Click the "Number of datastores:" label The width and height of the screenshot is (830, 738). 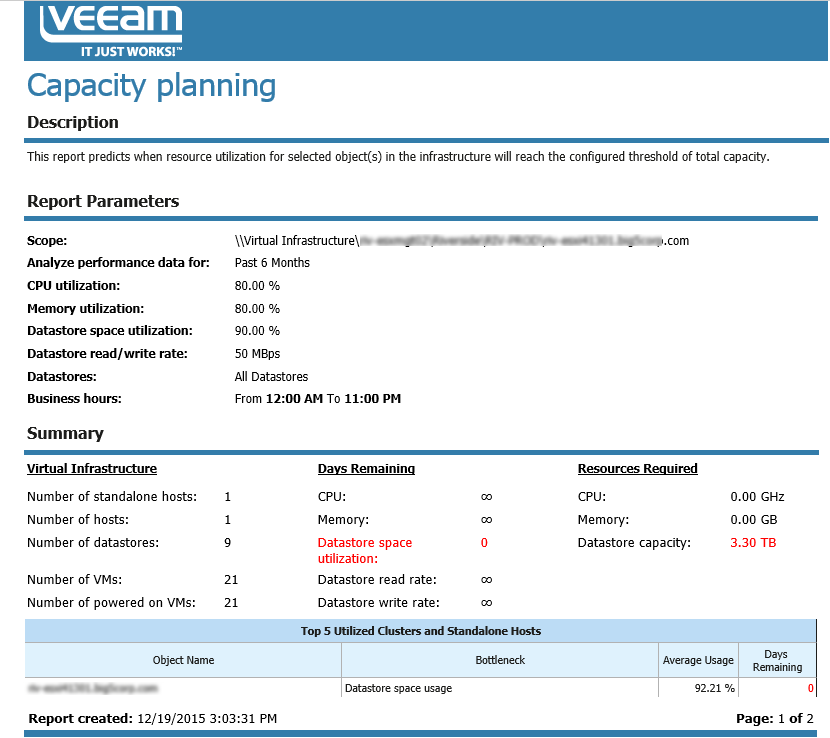click(x=93, y=543)
